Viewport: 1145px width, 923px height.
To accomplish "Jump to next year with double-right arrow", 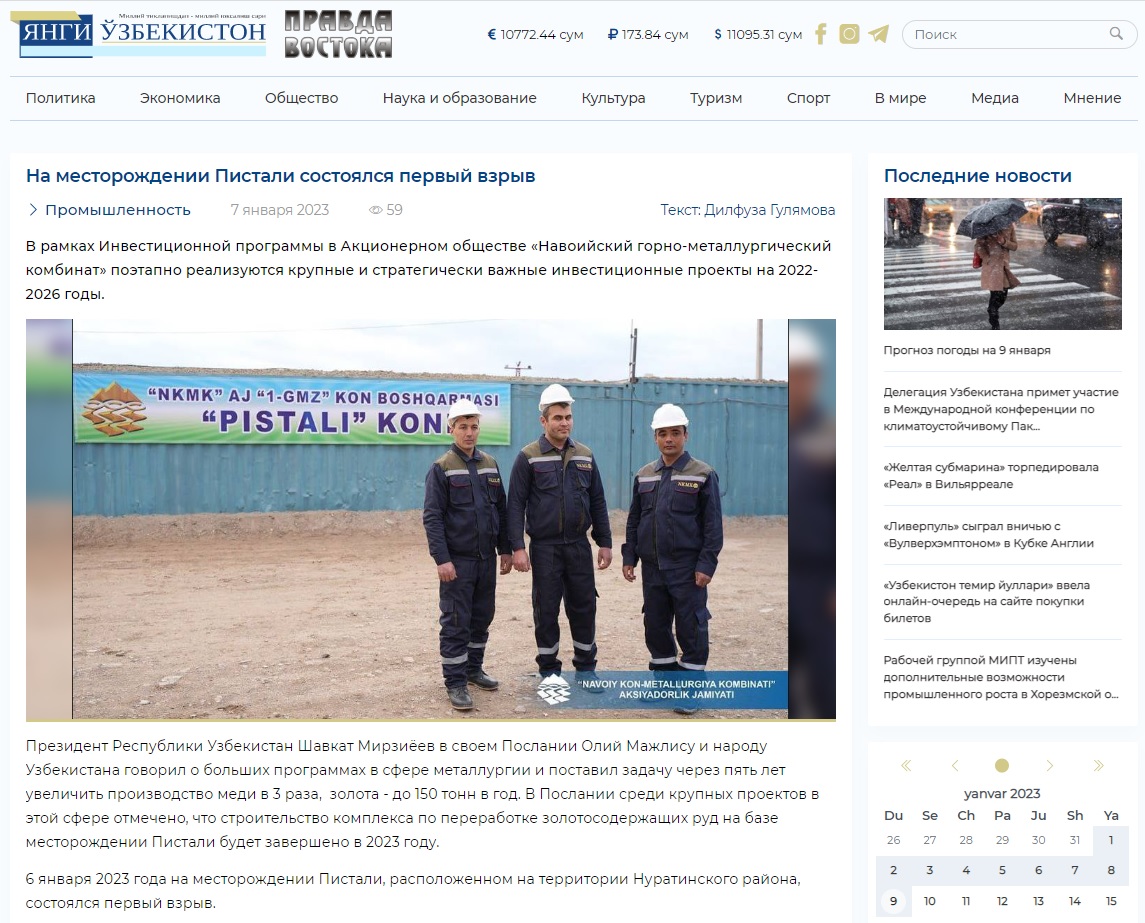I will click(x=1098, y=766).
